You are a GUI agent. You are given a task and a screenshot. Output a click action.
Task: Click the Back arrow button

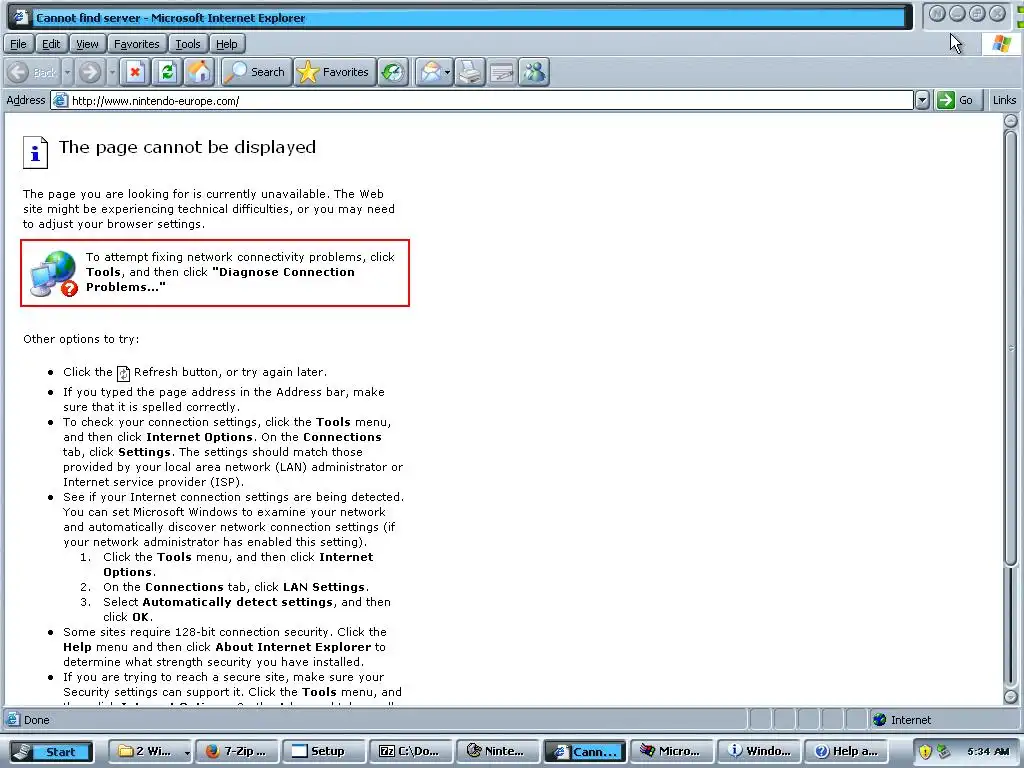pyautogui.click(x=33, y=72)
